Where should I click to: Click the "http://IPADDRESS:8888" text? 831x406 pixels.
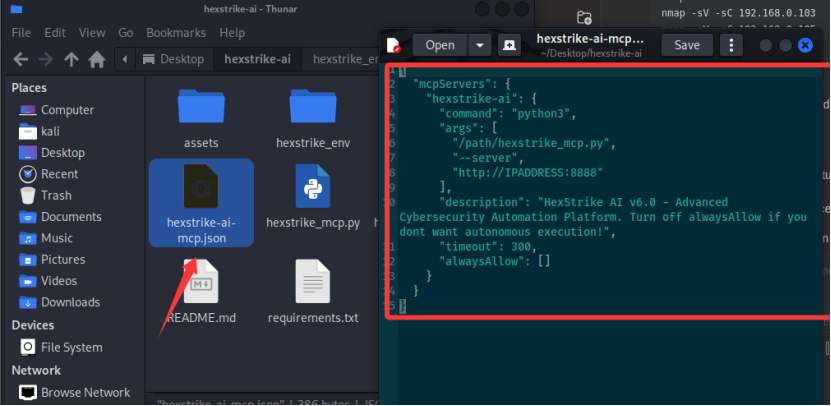coord(527,173)
